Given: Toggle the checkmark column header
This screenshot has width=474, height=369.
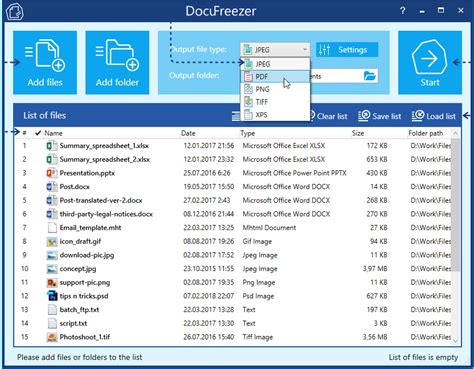Looking at the screenshot, I should pos(38,133).
